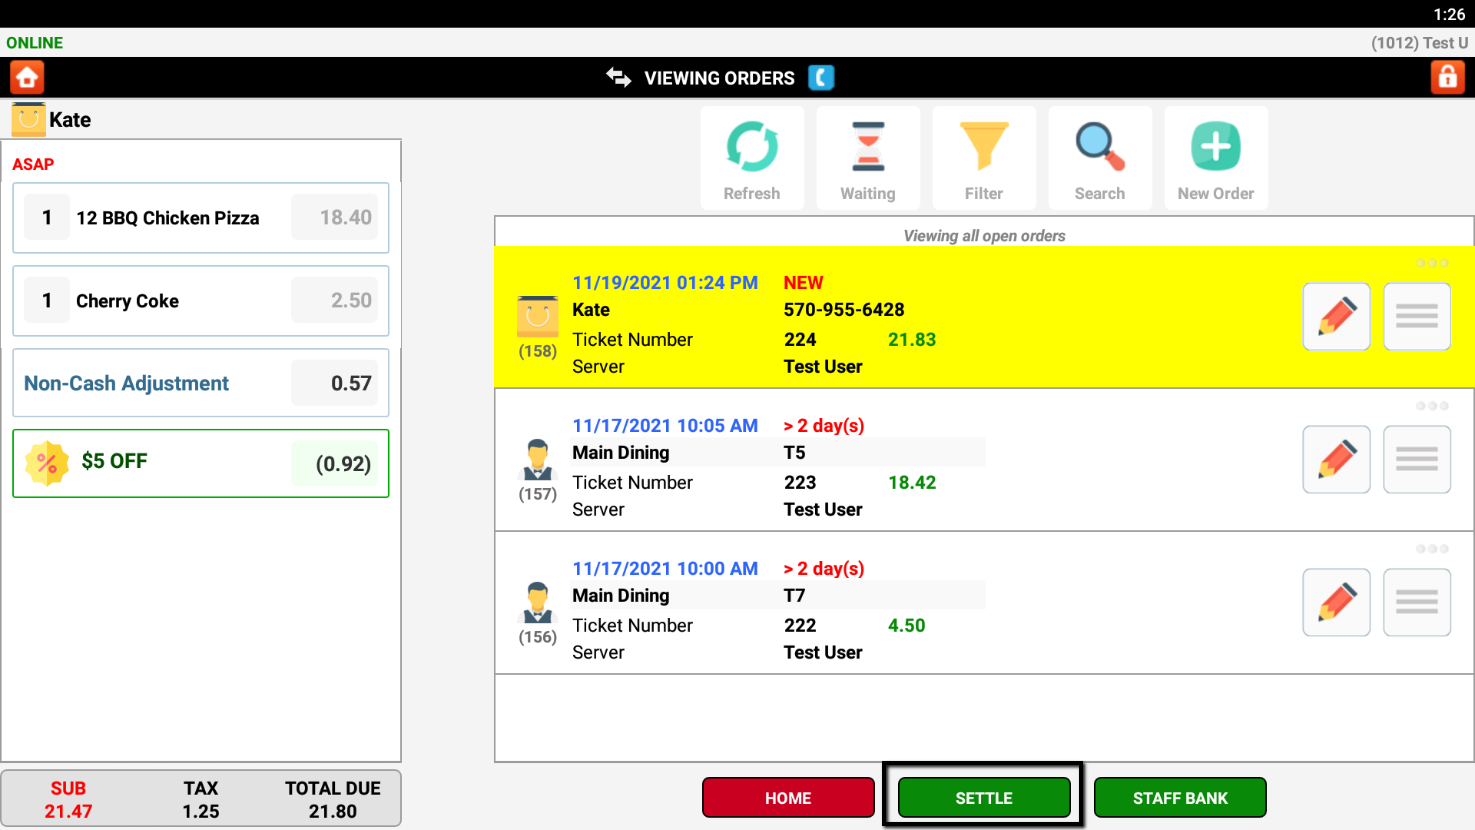Search for an order
The height and width of the screenshot is (830, 1475).
(1100, 158)
